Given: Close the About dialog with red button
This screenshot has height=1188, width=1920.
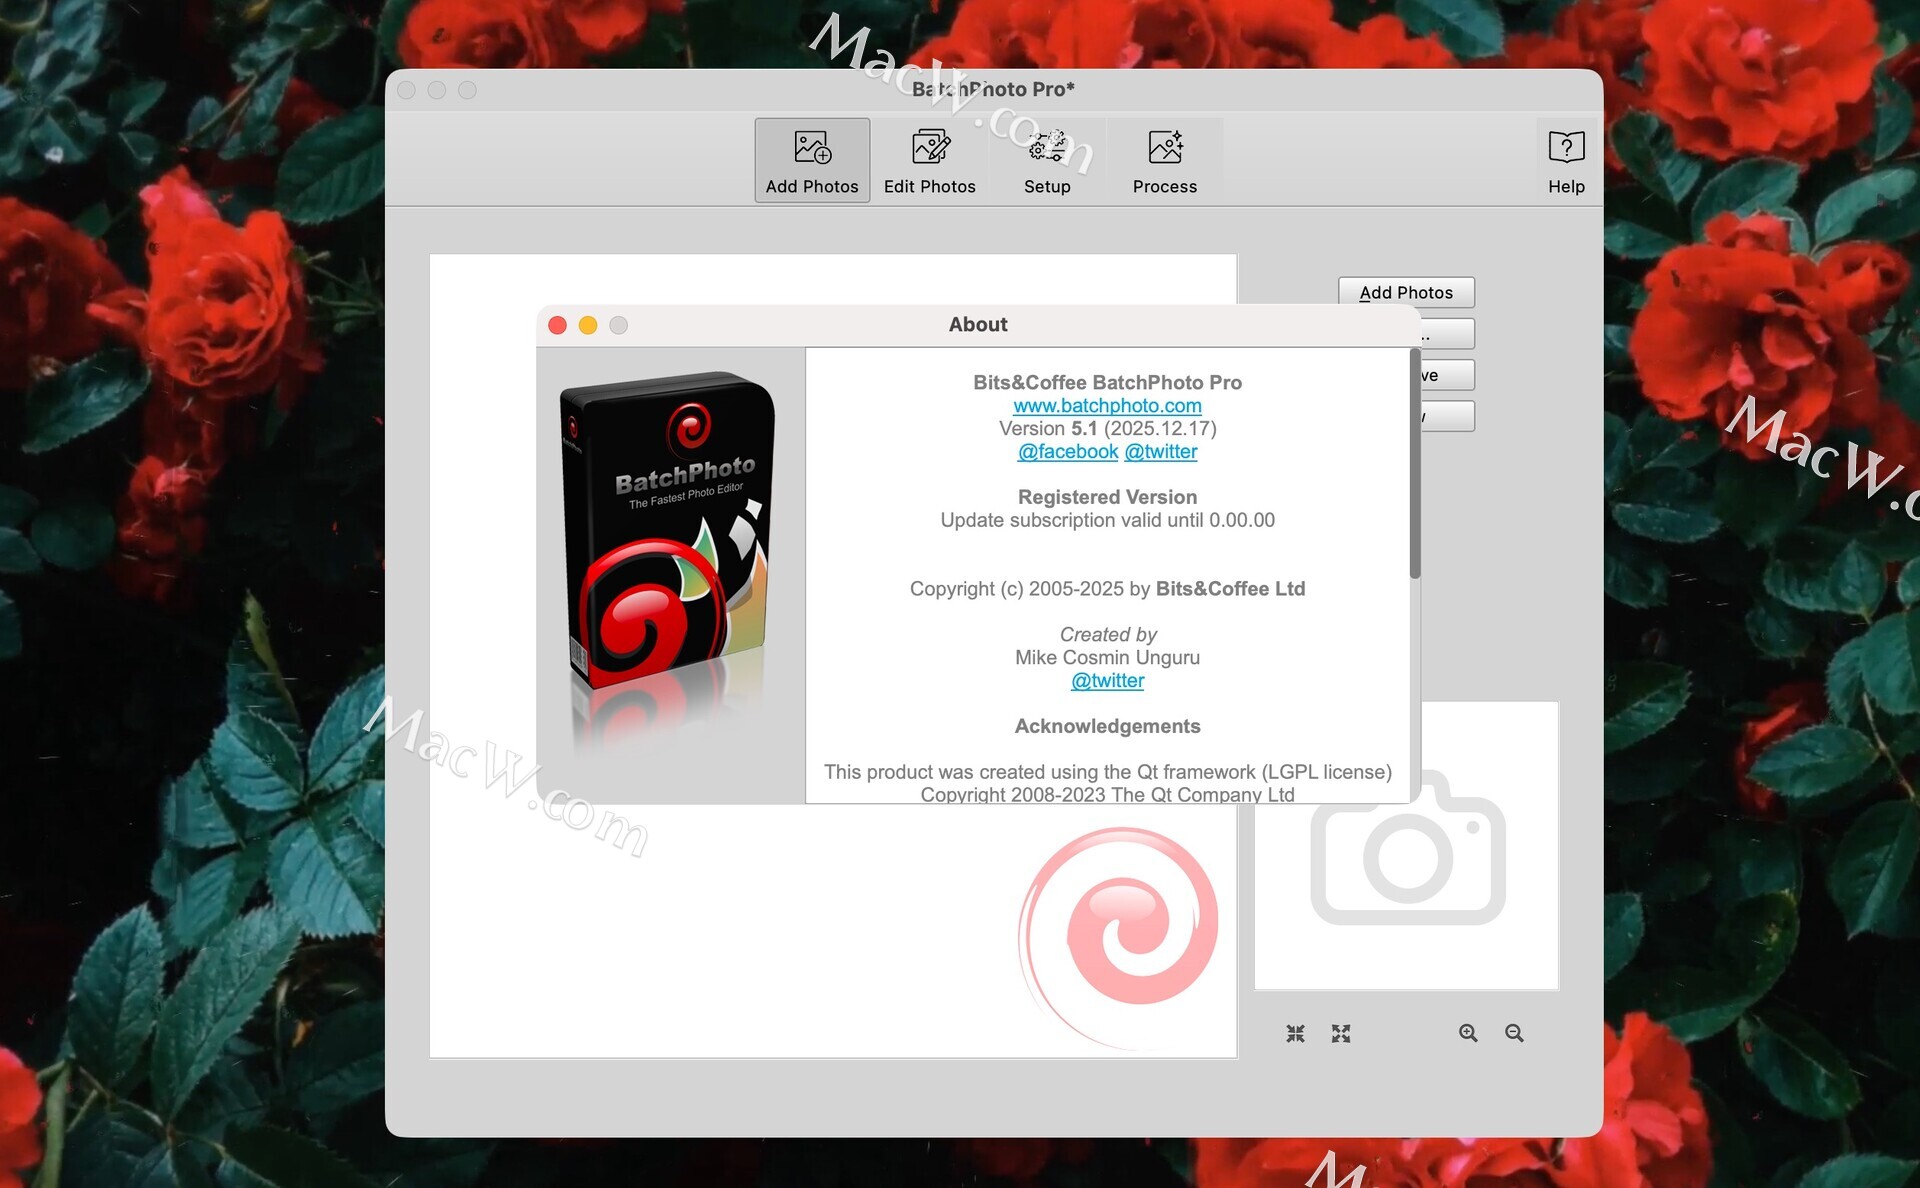Looking at the screenshot, I should click(558, 325).
